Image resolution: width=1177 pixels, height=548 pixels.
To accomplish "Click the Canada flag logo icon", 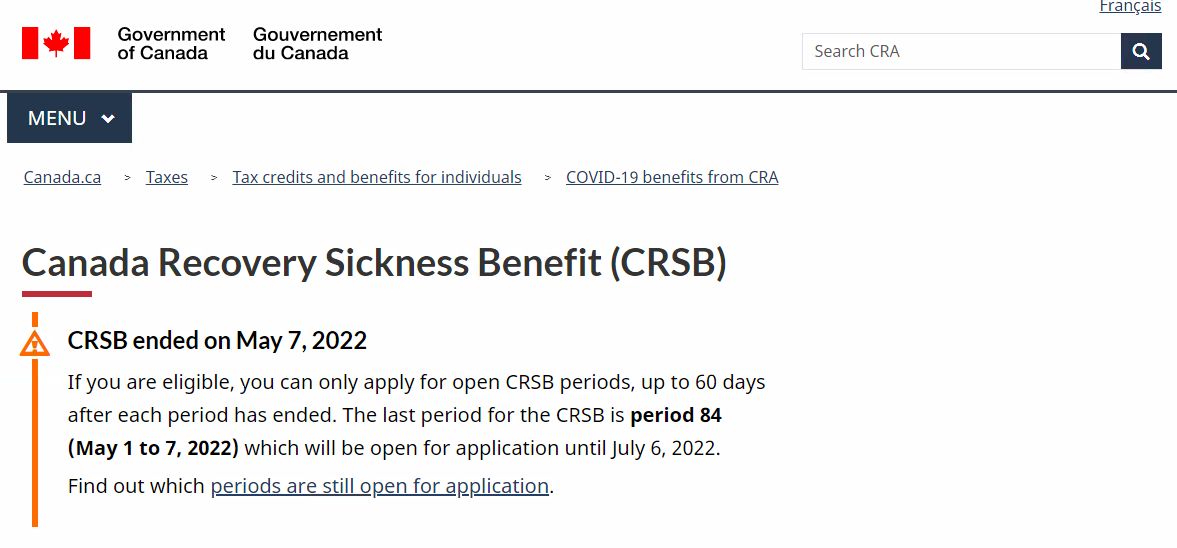I will tap(56, 43).
